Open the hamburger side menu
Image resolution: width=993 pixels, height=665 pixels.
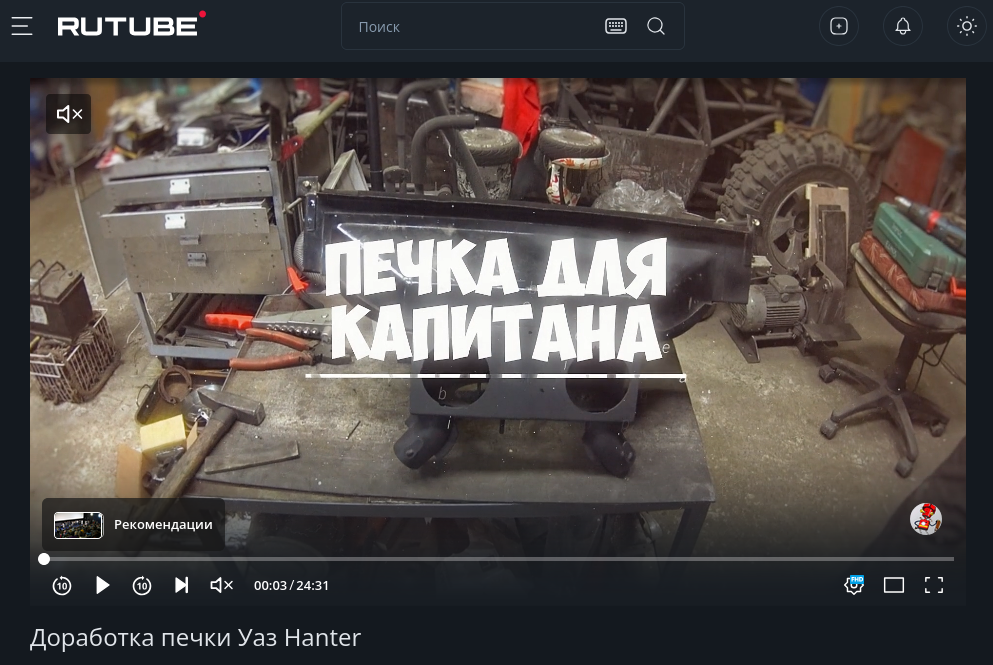(x=22, y=27)
